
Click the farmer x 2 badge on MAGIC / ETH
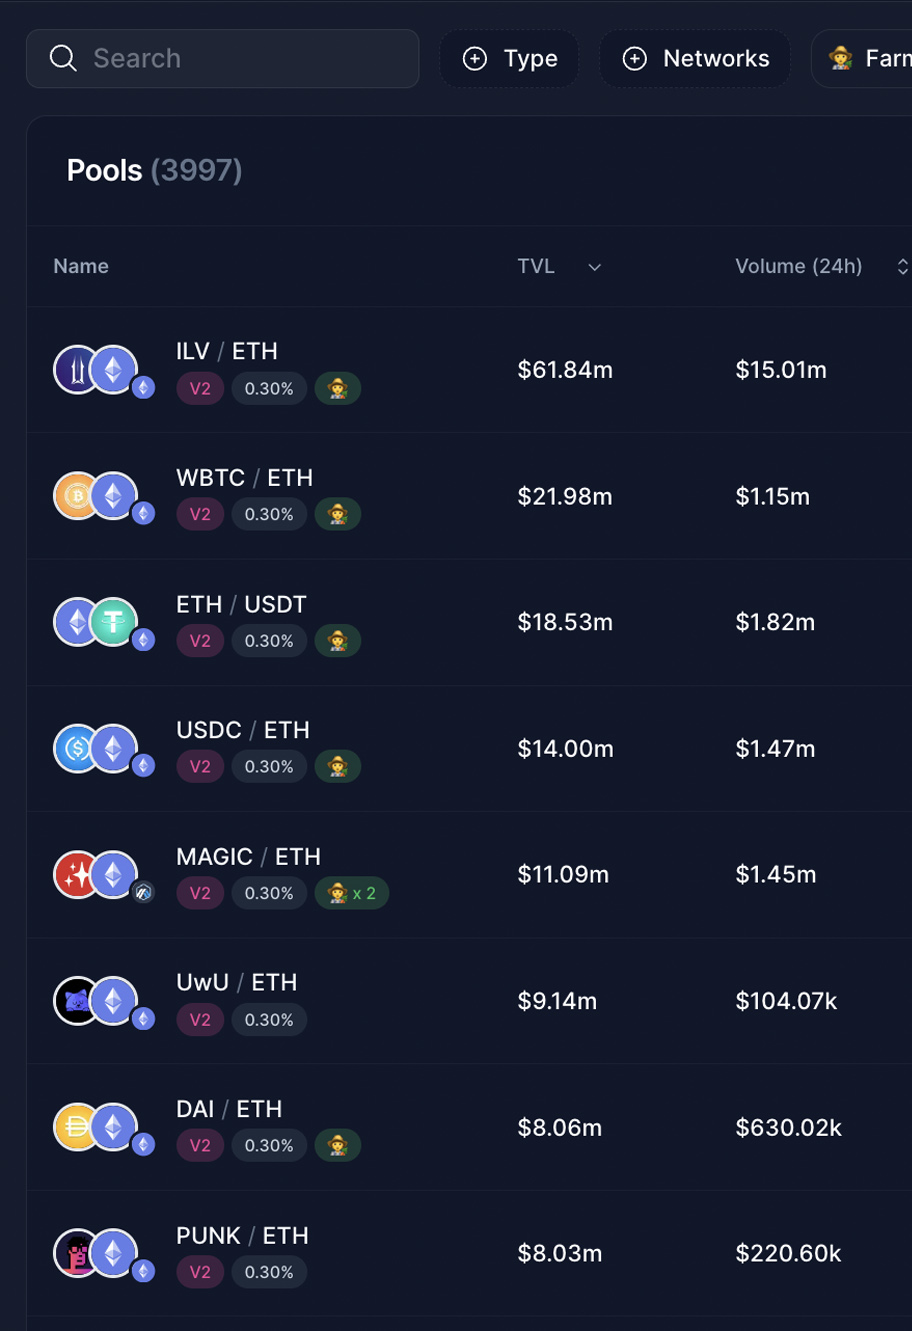pos(352,893)
